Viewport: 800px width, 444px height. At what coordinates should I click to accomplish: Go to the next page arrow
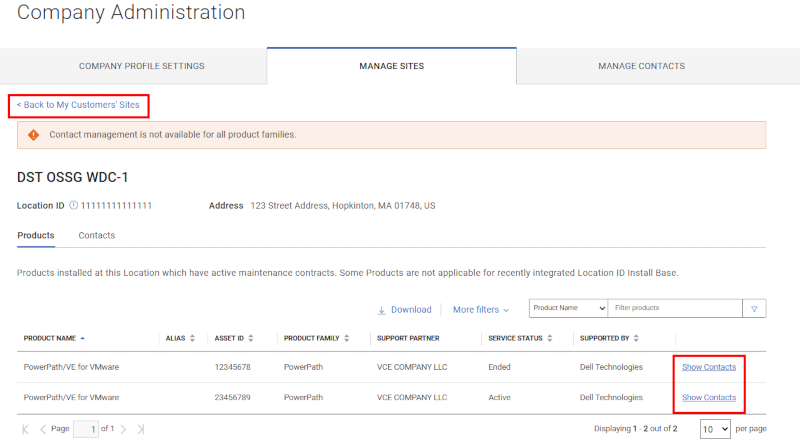coord(123,429)
